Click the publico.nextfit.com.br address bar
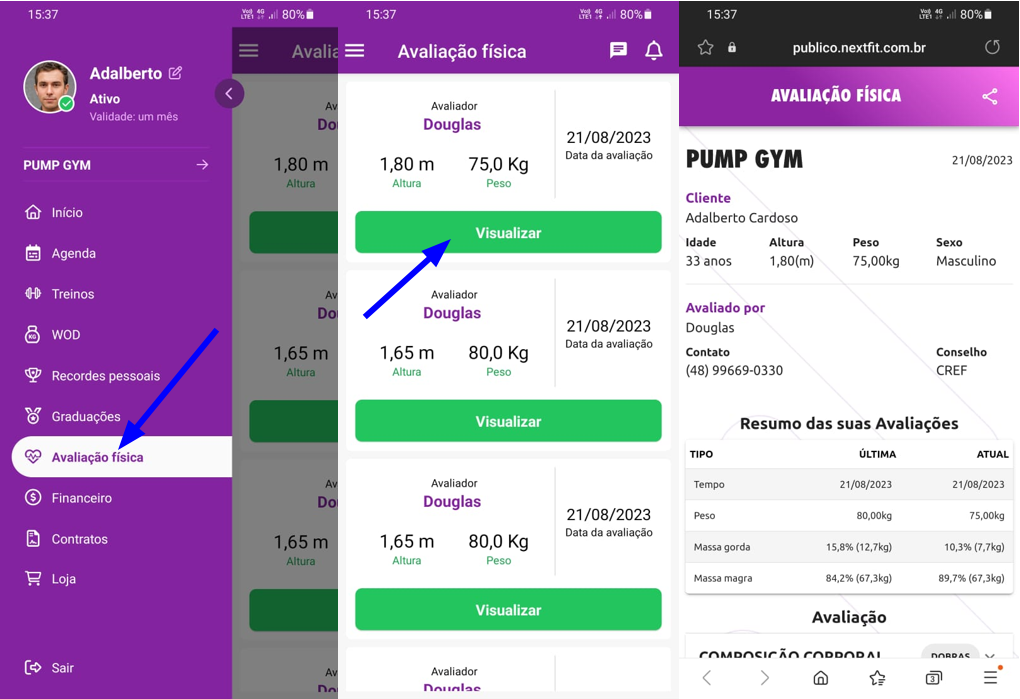 coord(859,47)
